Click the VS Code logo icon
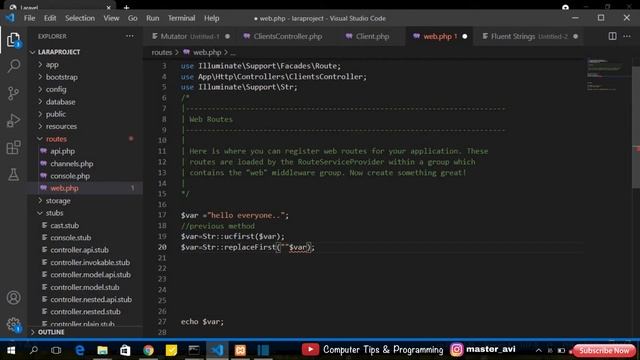640x360 pixels. click(10, 18)
